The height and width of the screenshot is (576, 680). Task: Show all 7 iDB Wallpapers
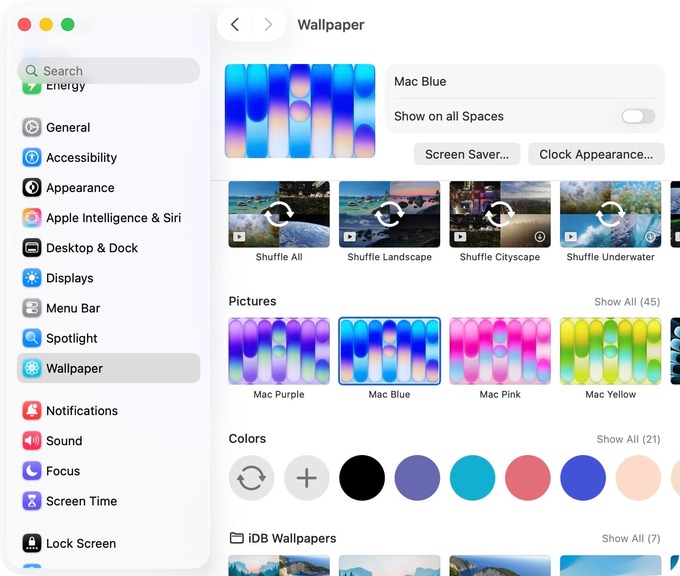[630, 539]
